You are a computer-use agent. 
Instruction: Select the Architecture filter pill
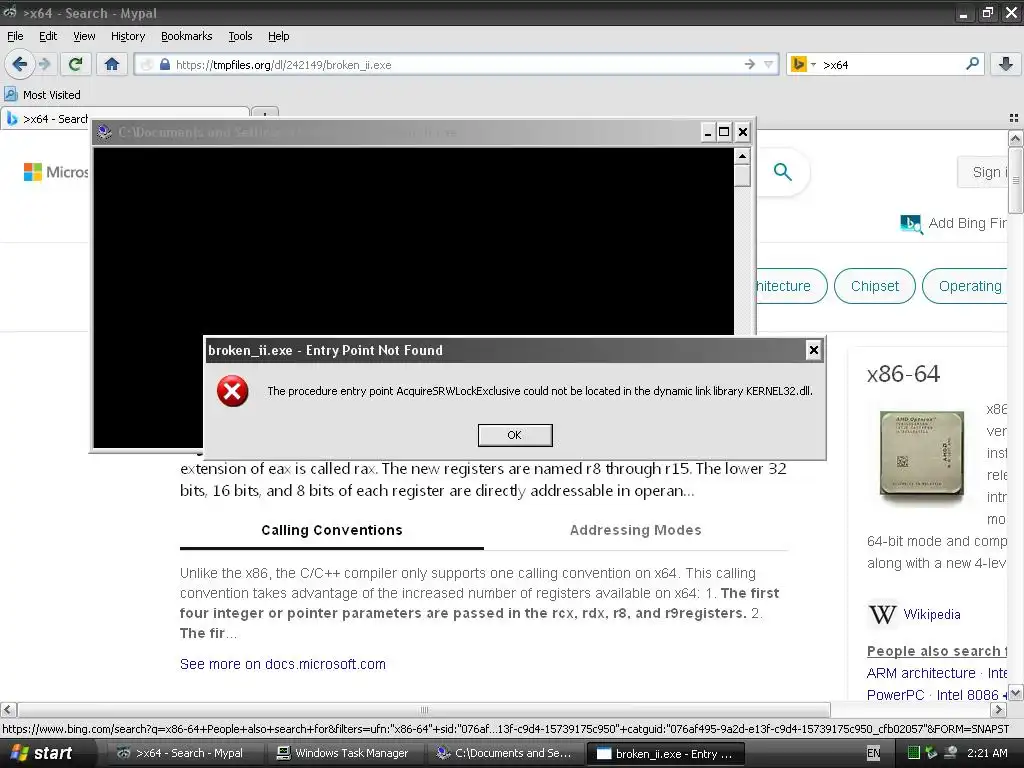pyautogui.click(x=791, y=286)
